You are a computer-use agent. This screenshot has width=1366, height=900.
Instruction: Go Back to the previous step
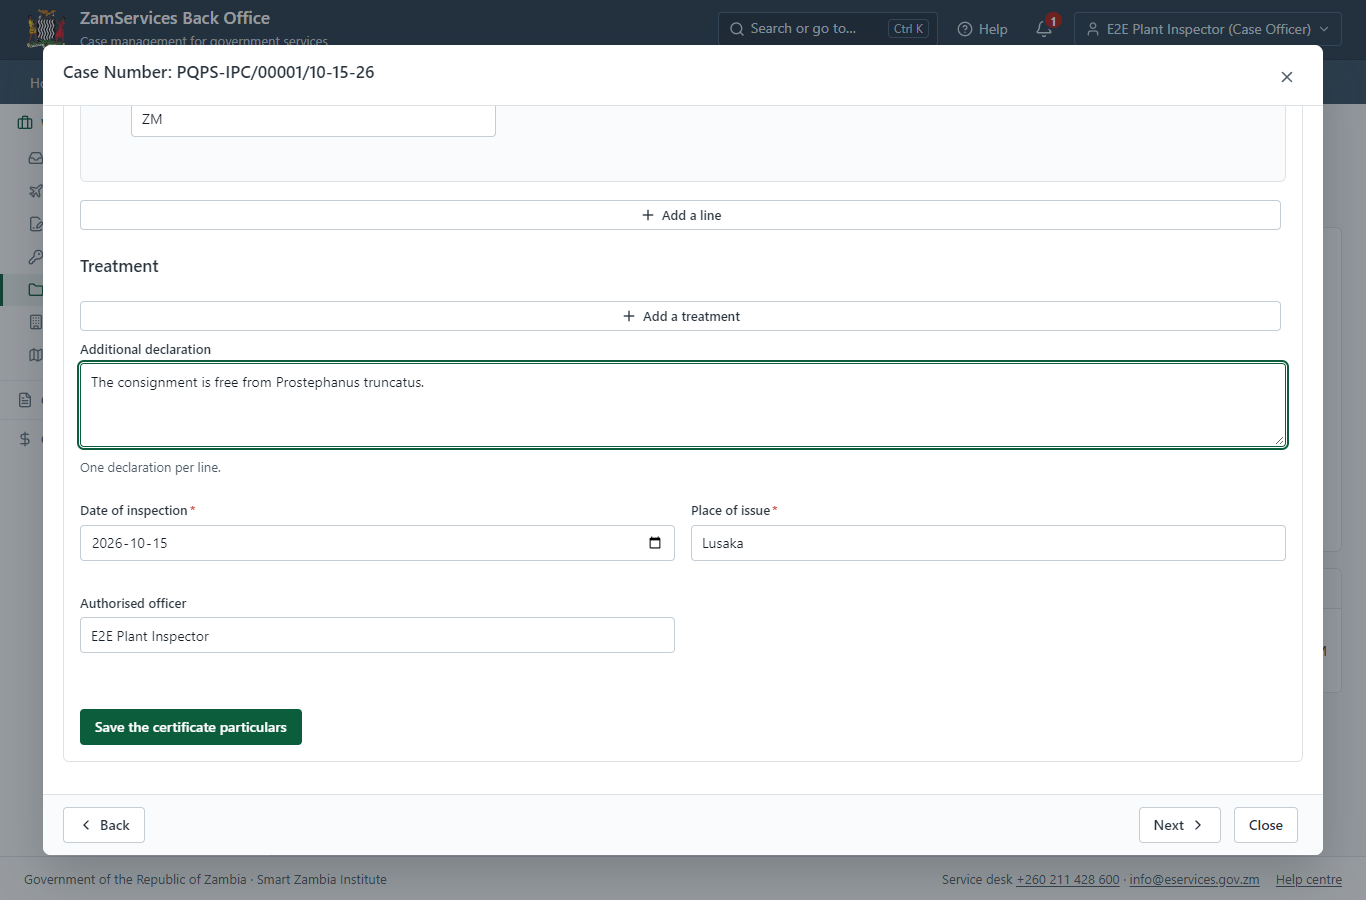[104, 825]
